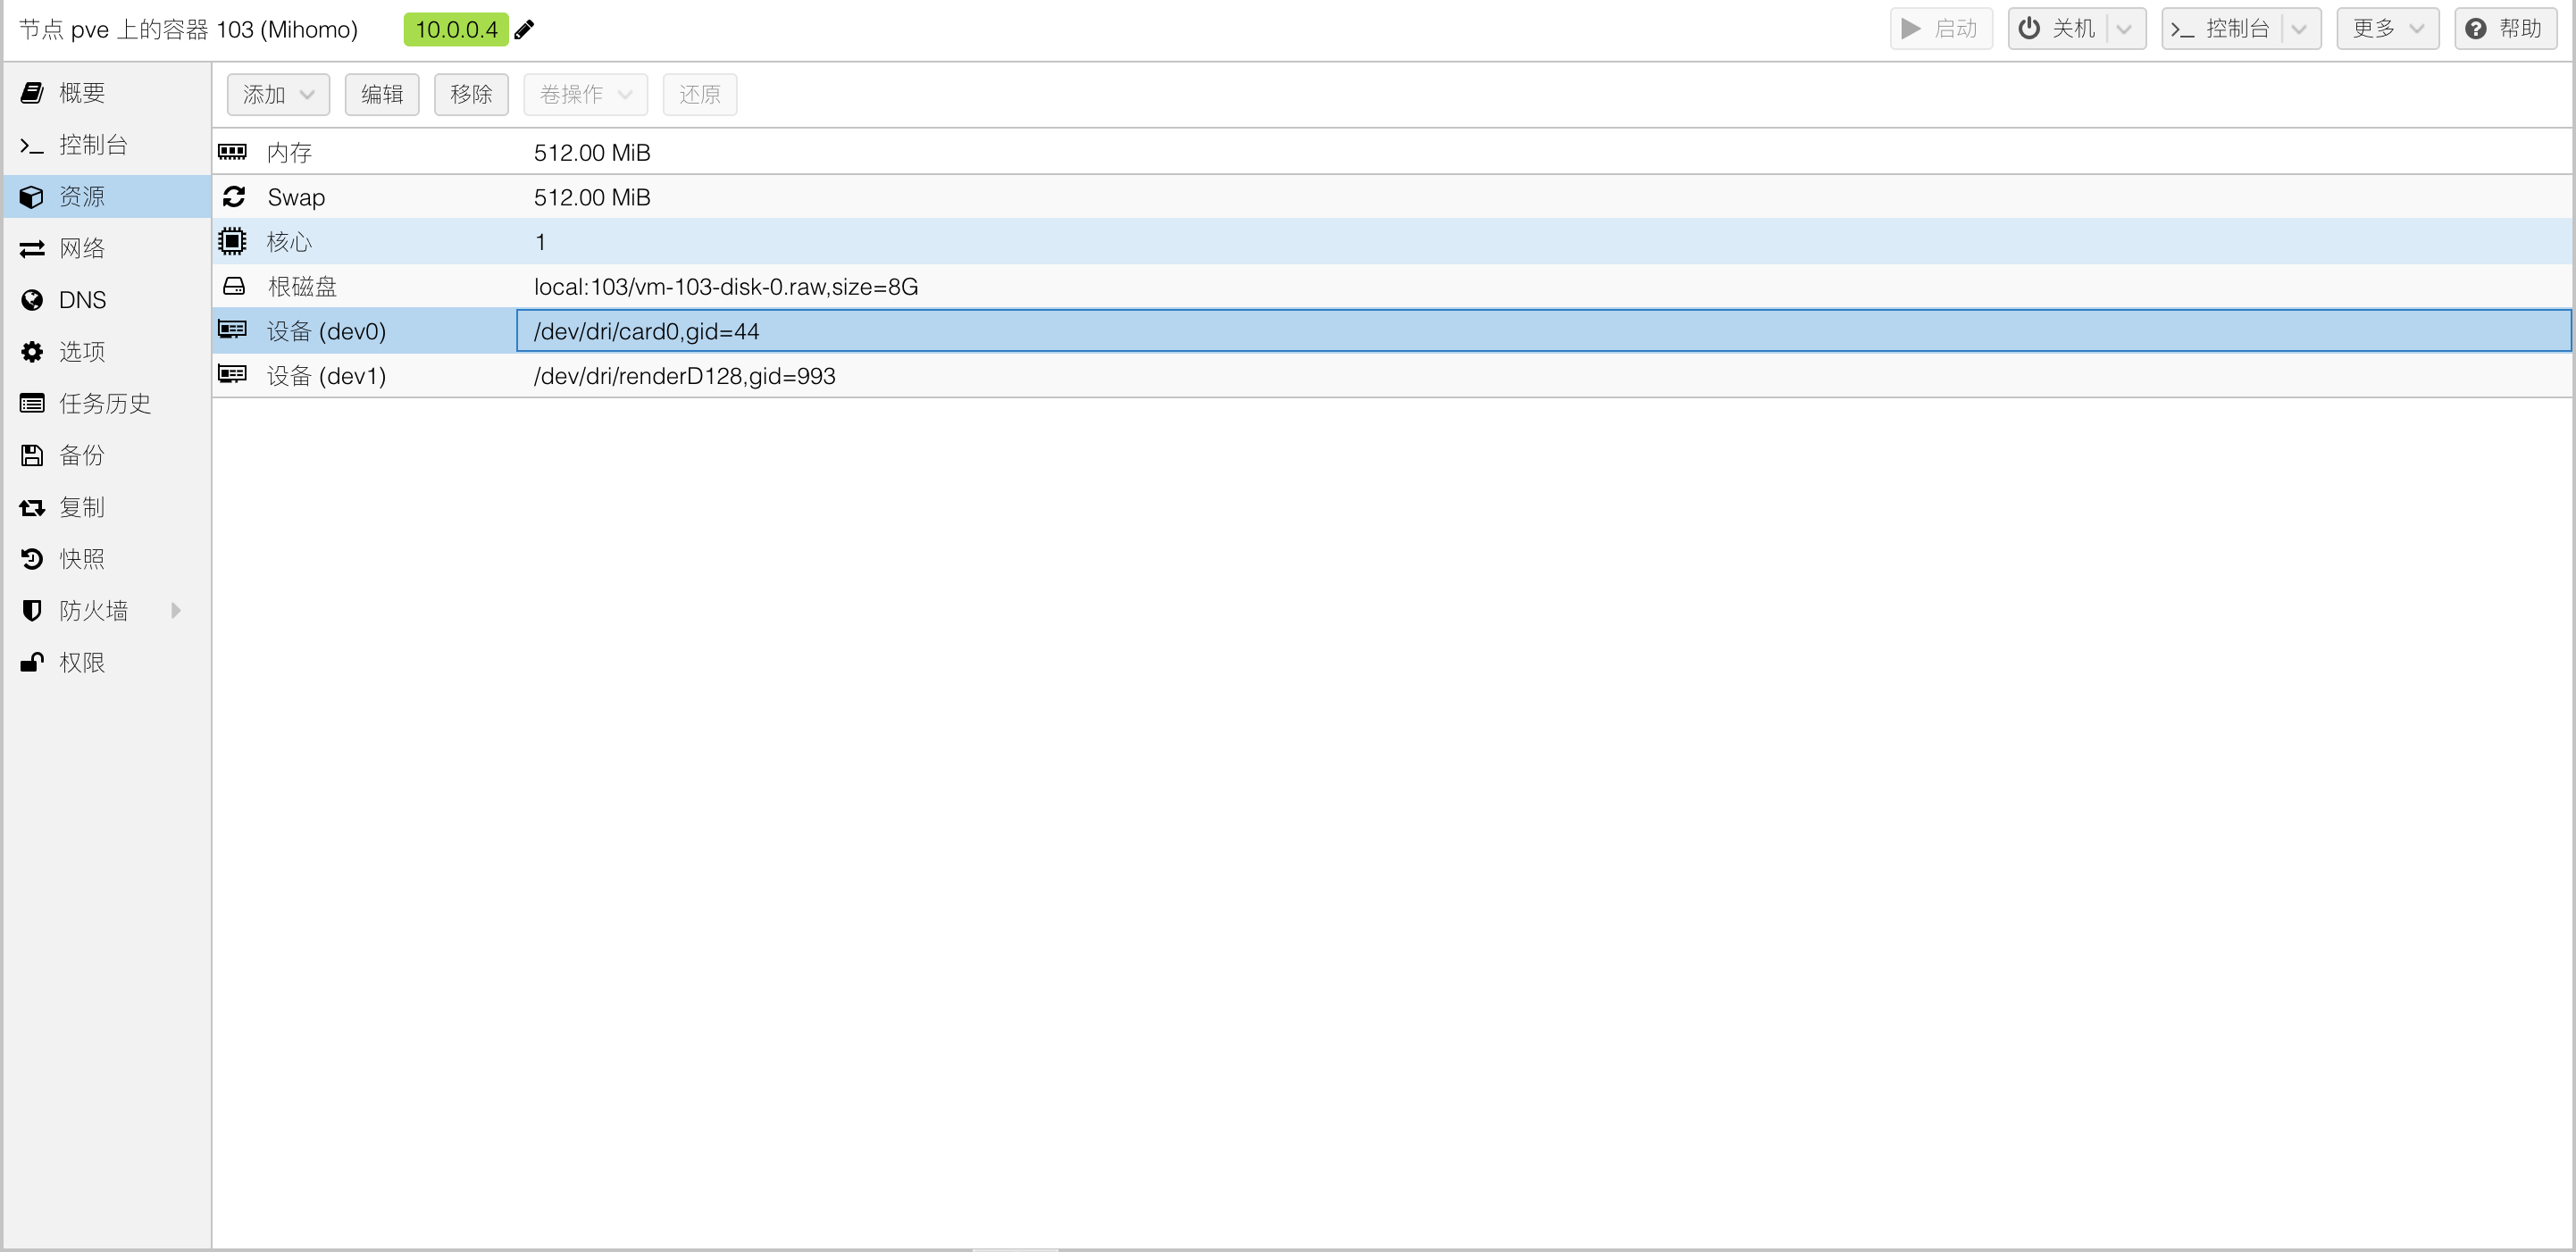Image resolution: width=2576 pixels, height=1252 pixels.
Task: Select the 设备 (dev1) renderD128 row
Action: click(684, 376)
